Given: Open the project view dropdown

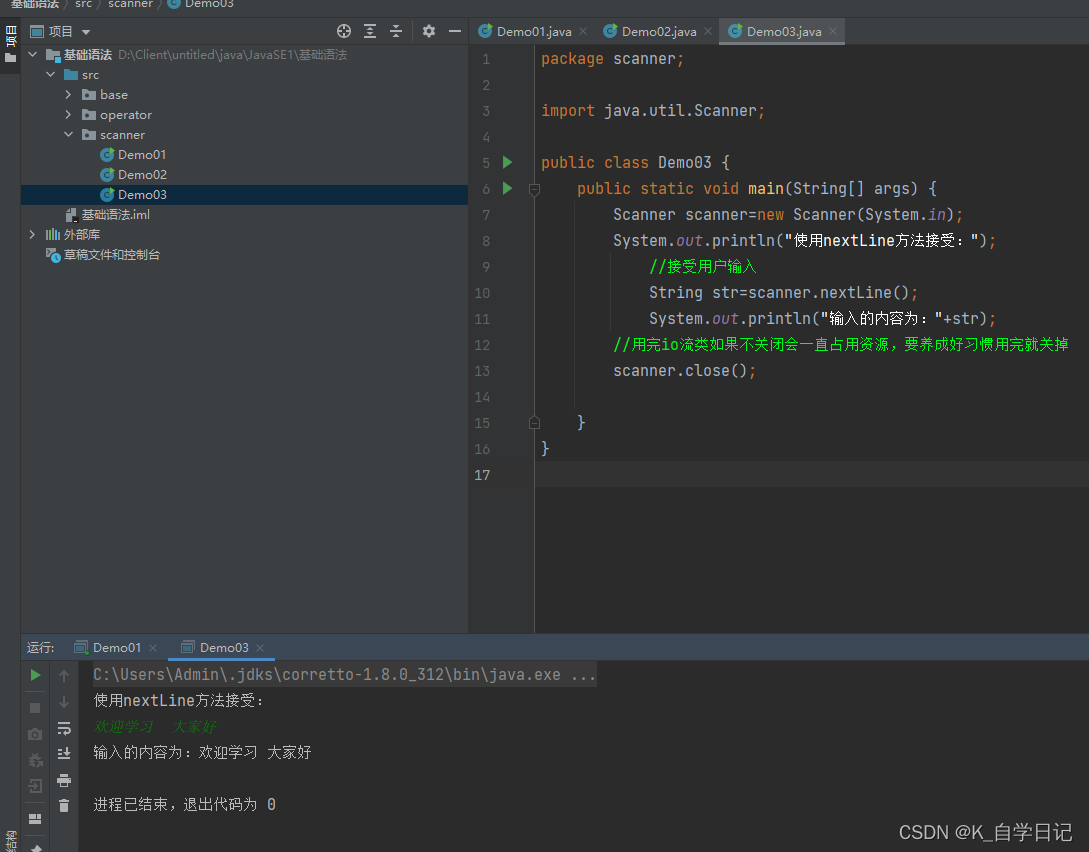Looking at the screenshot, I should pyautogui.click(x=86, y=32).
